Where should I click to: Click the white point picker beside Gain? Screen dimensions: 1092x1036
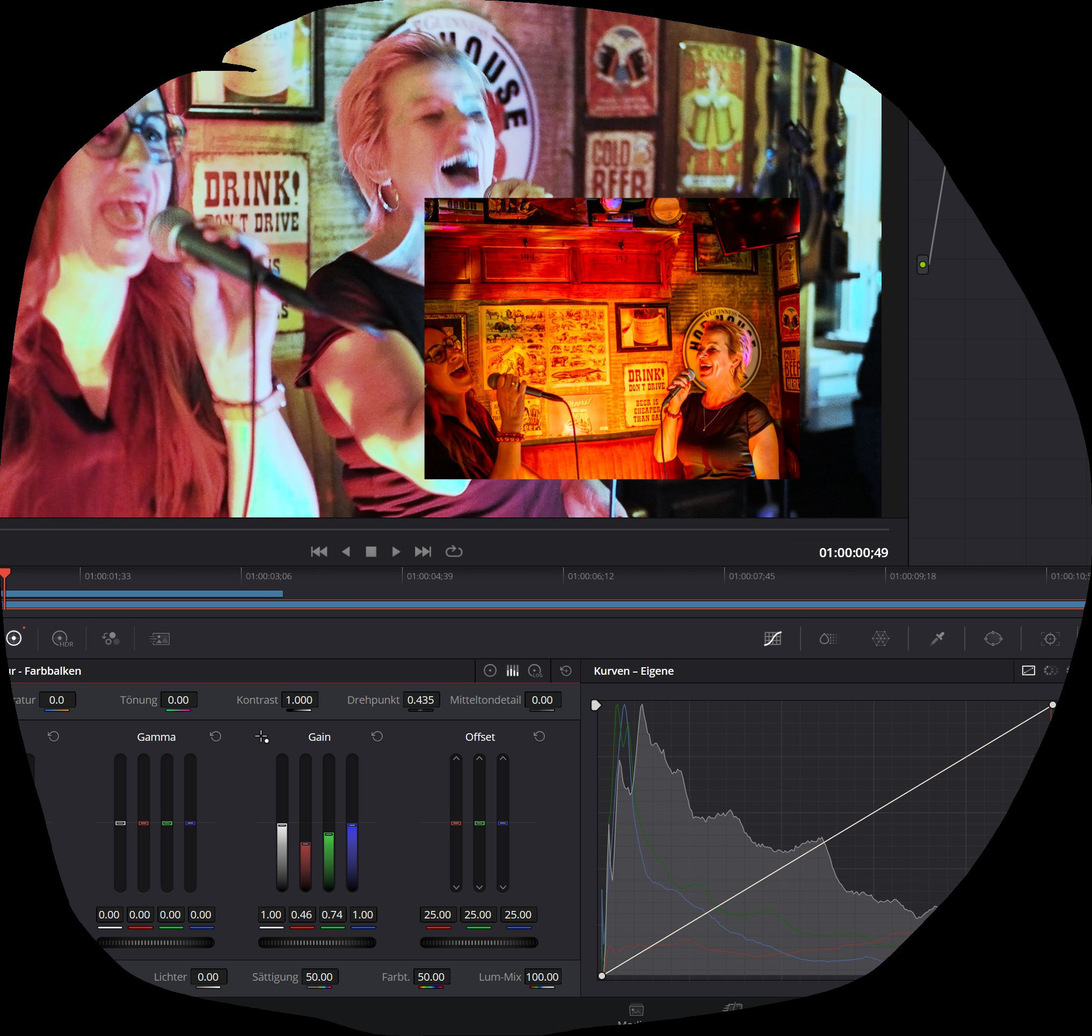(x=262, y=737)
